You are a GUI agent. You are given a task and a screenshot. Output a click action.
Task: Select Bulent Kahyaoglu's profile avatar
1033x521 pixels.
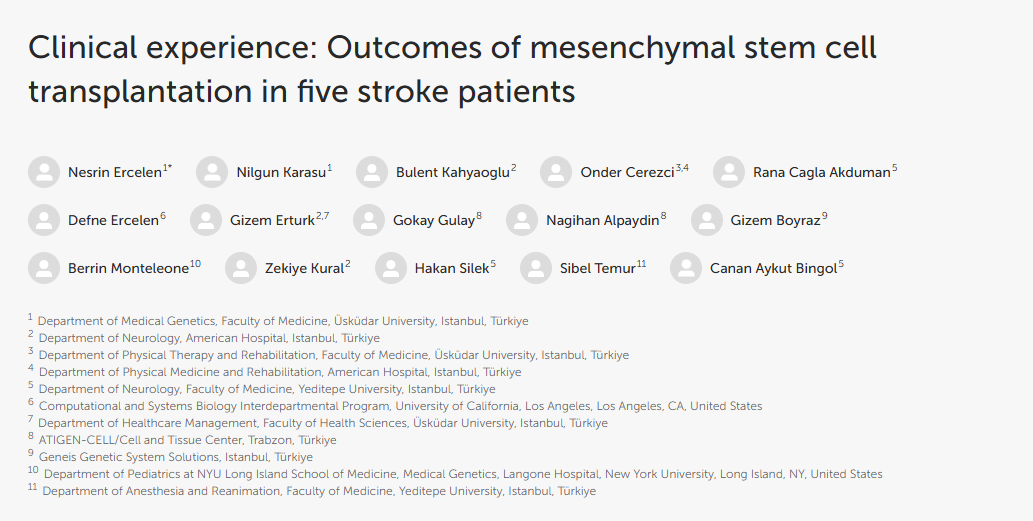pos(372,172)
